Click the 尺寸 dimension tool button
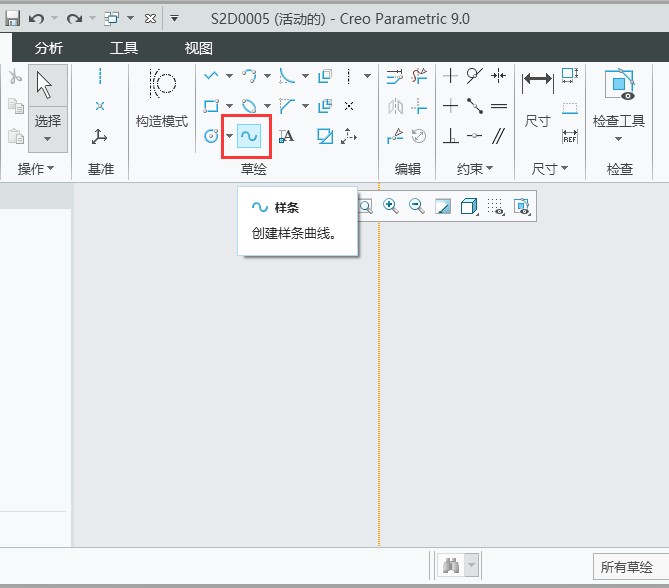Viewport: 669px width, 588px height. (x=538, y=98)
